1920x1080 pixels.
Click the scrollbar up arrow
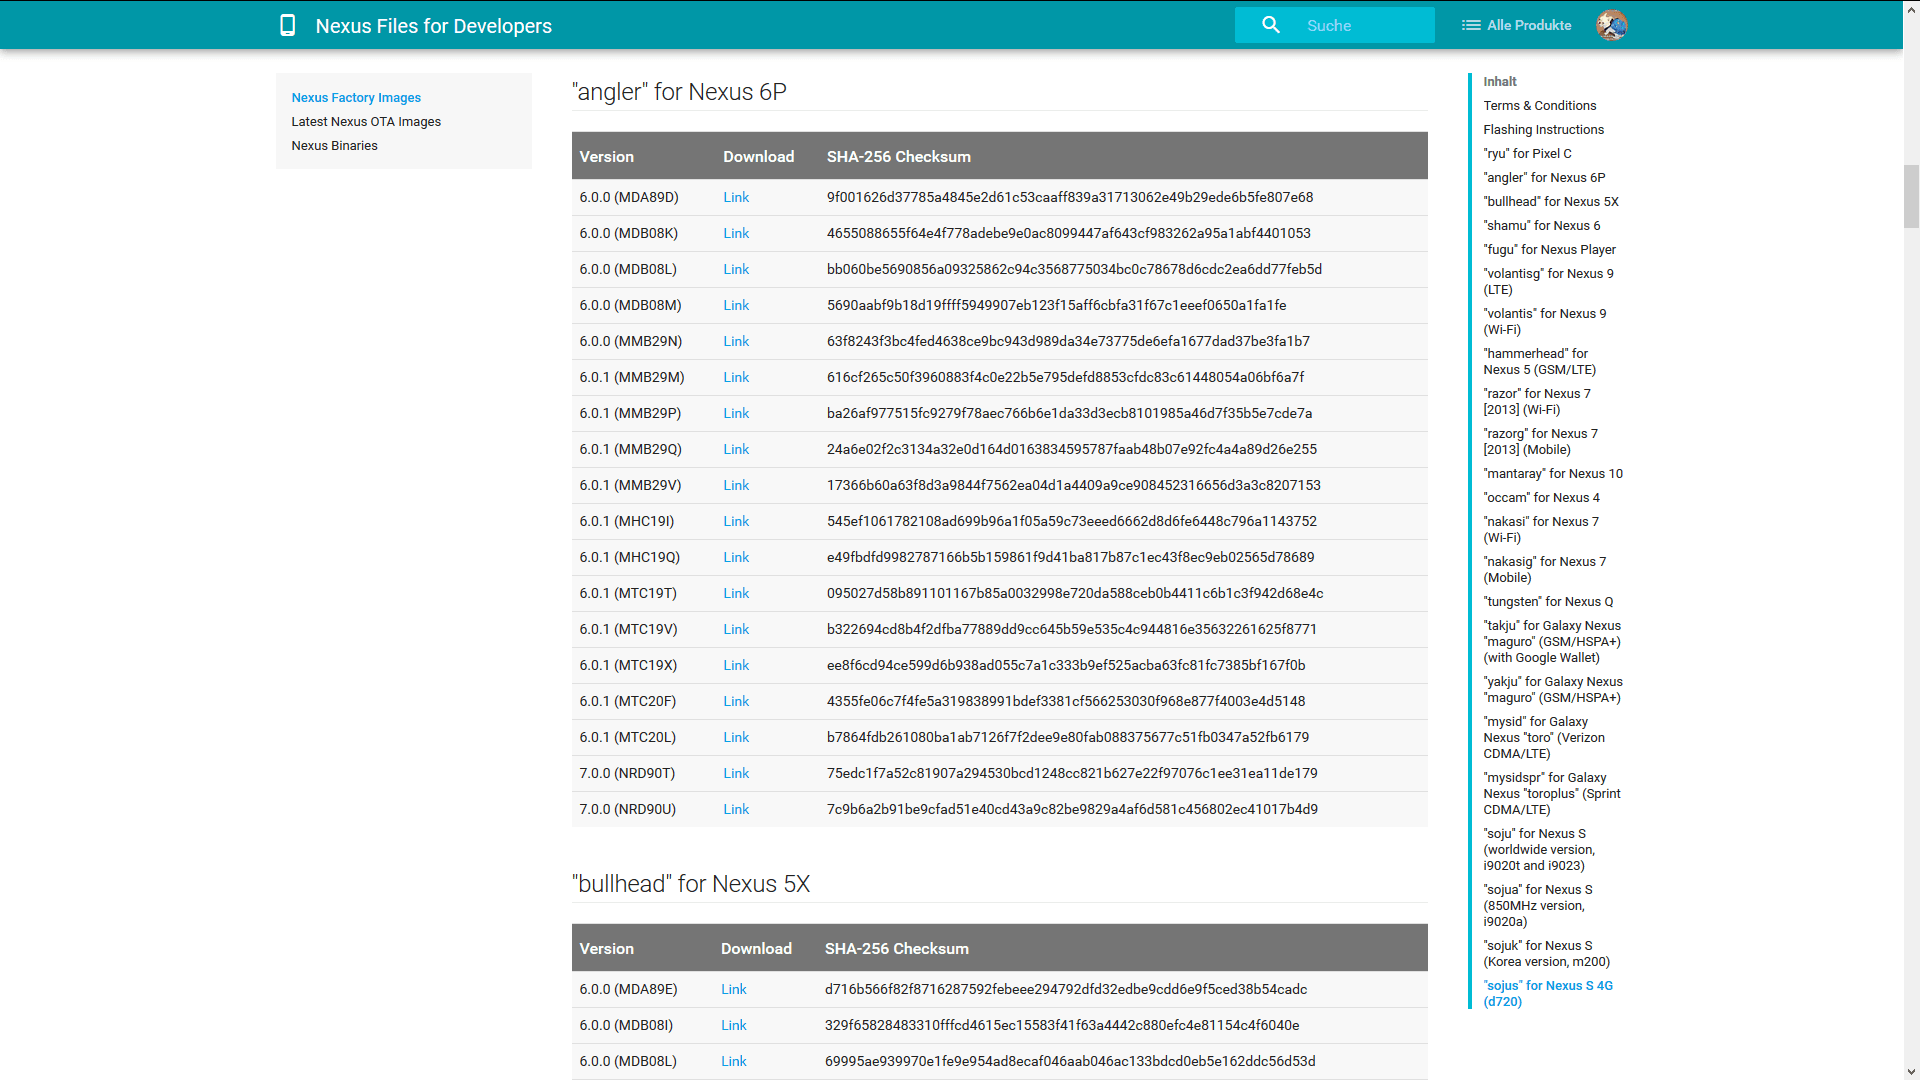point(1911,7)
